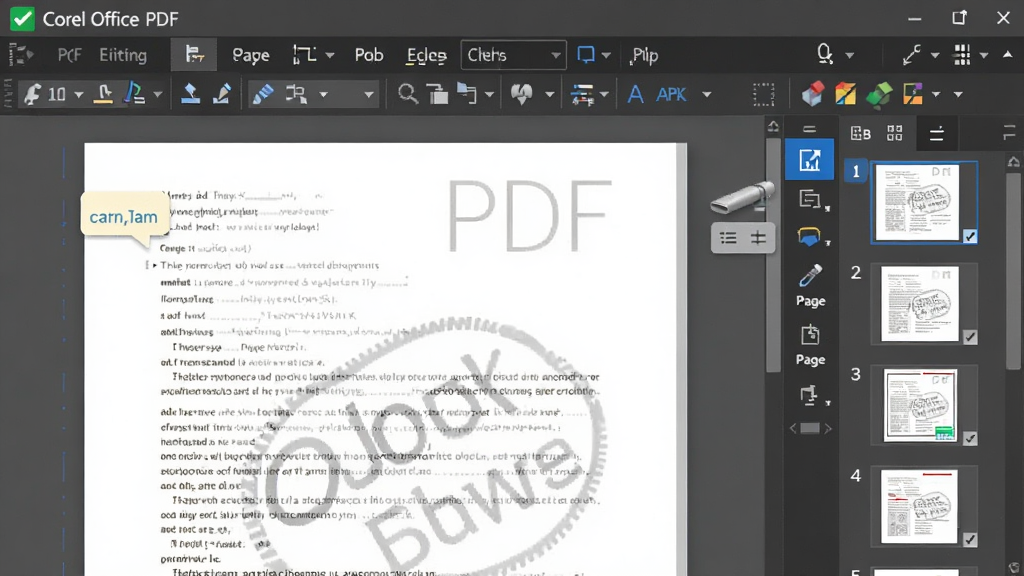This screenshot has width=1024, height=576.
Task: Click the magnifier search icon
Action: pyautogui.click(x=408, y=94)
